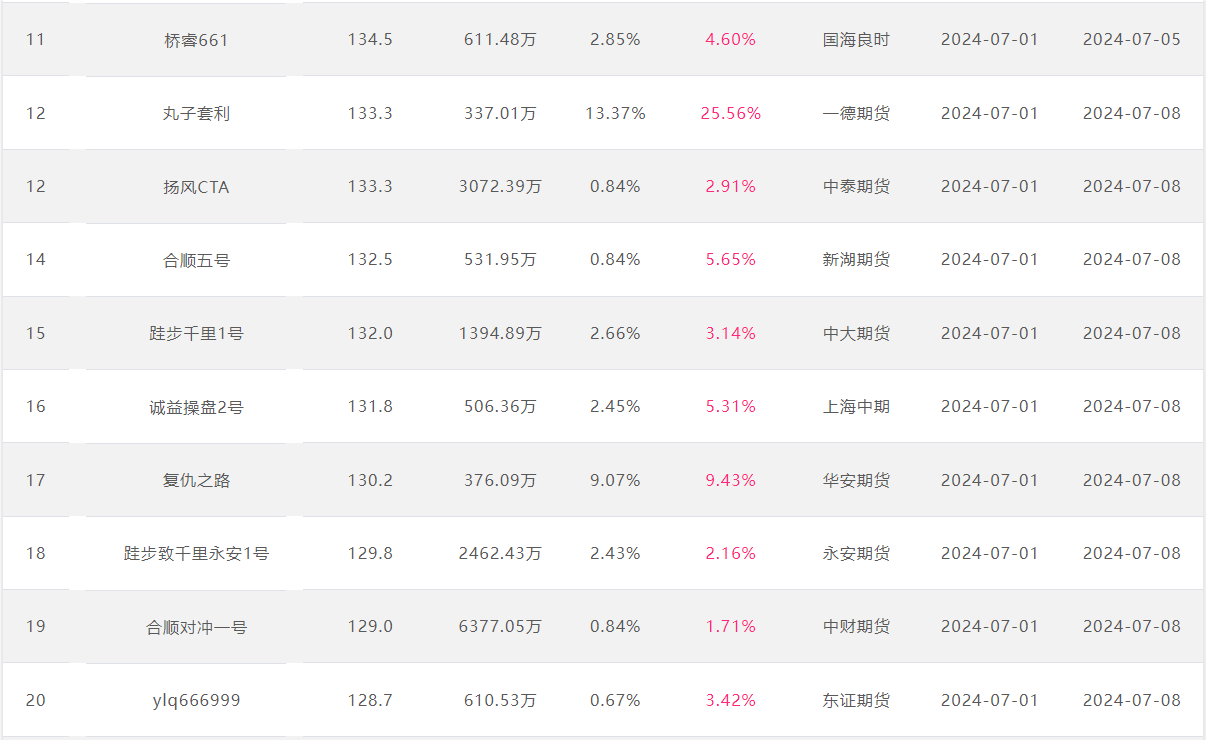Viewport: 1206px width, 740px height.
Task: Select the rank 14 row number
Action: point(36,260)
